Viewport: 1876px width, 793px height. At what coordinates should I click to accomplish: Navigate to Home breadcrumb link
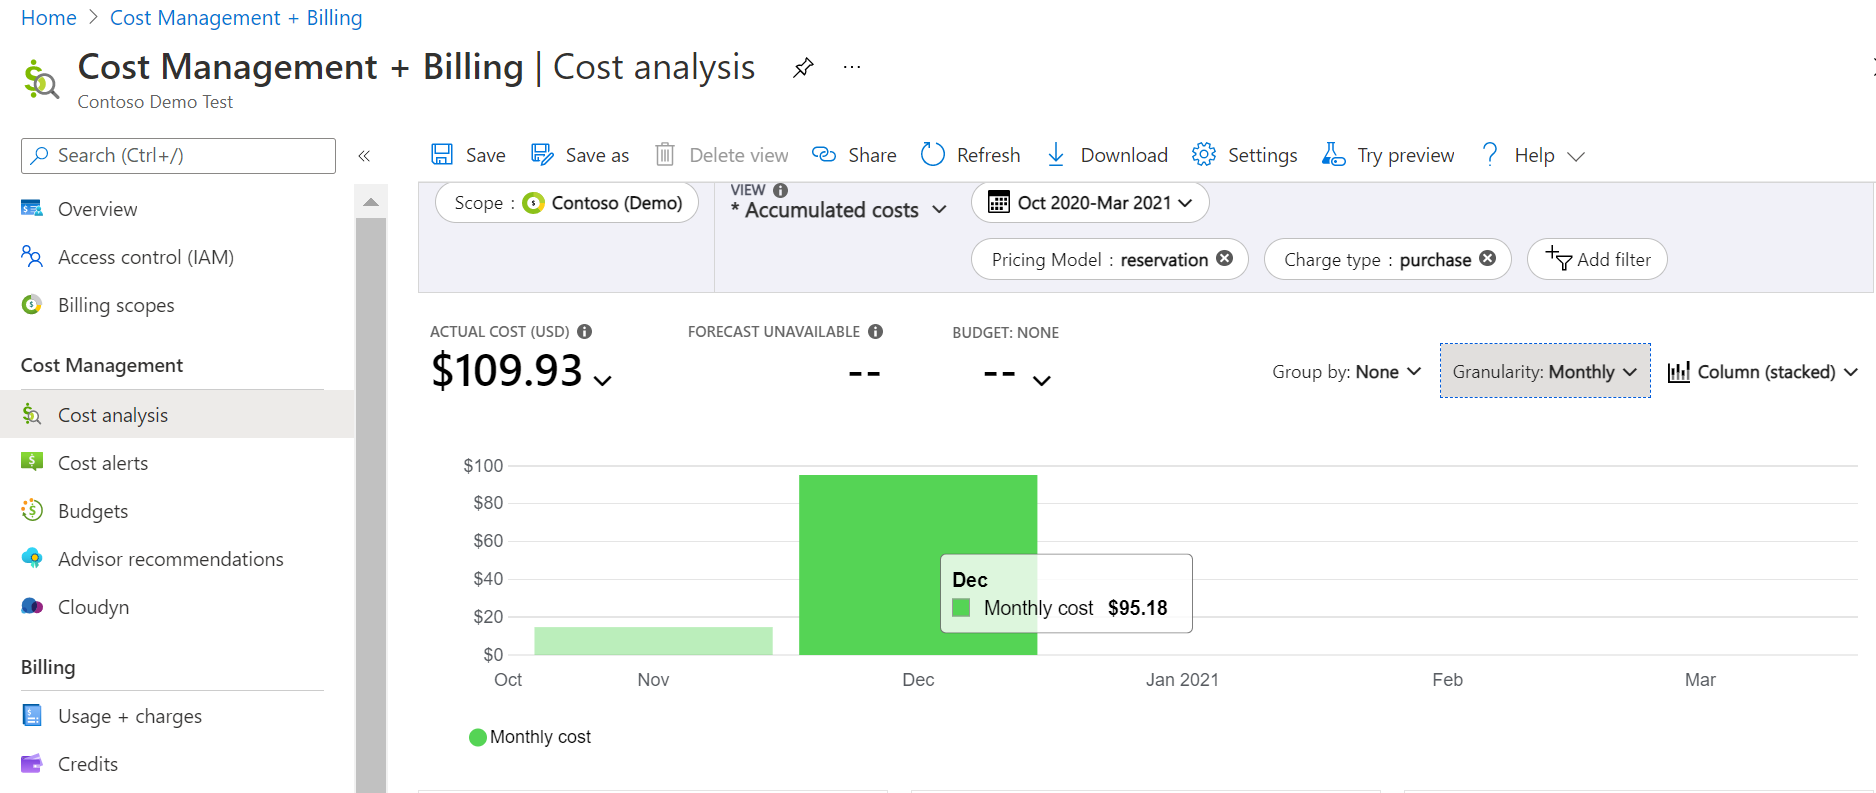point(48,18)
